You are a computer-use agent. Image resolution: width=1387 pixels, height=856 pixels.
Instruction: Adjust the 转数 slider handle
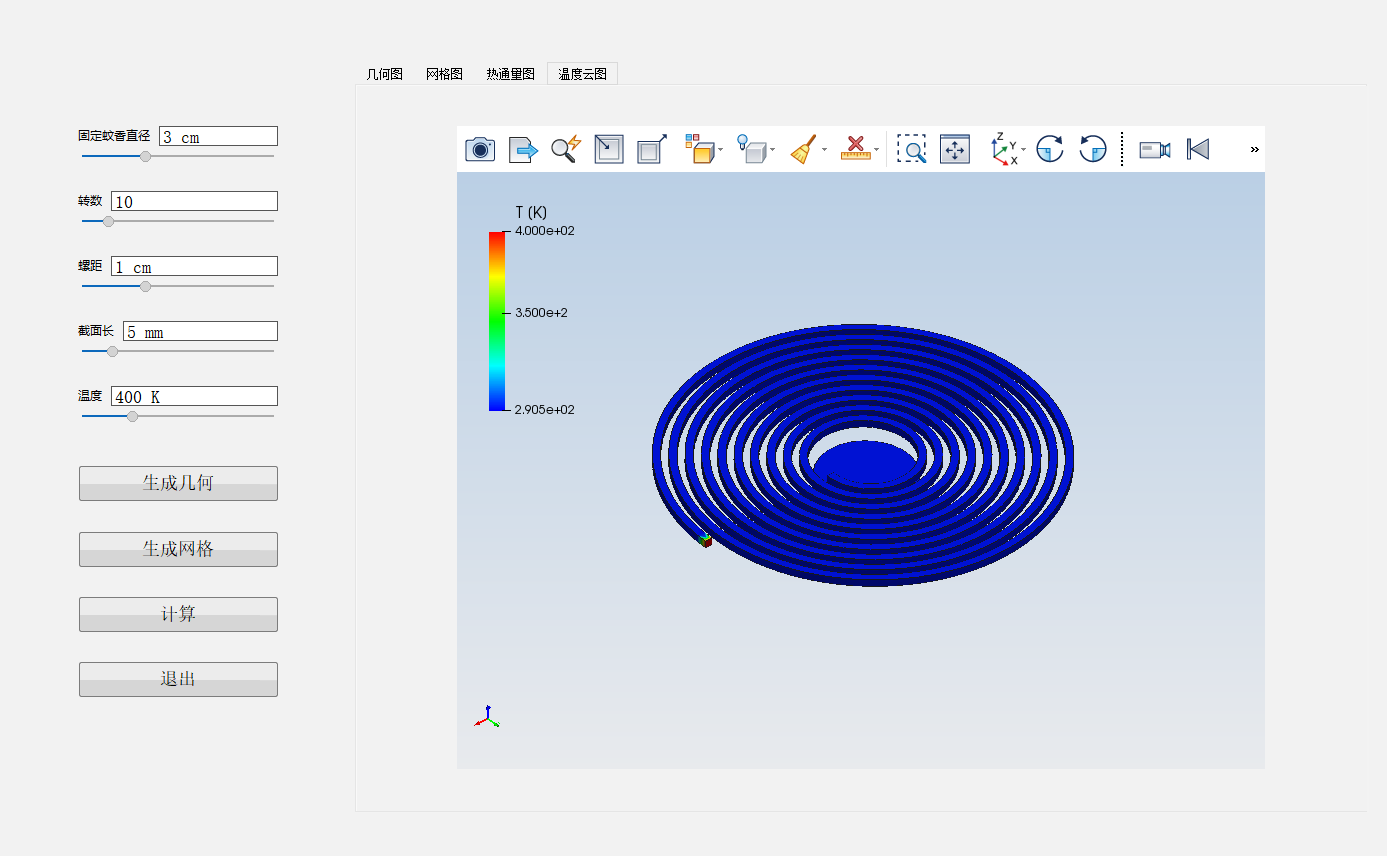tap(108, 221)
